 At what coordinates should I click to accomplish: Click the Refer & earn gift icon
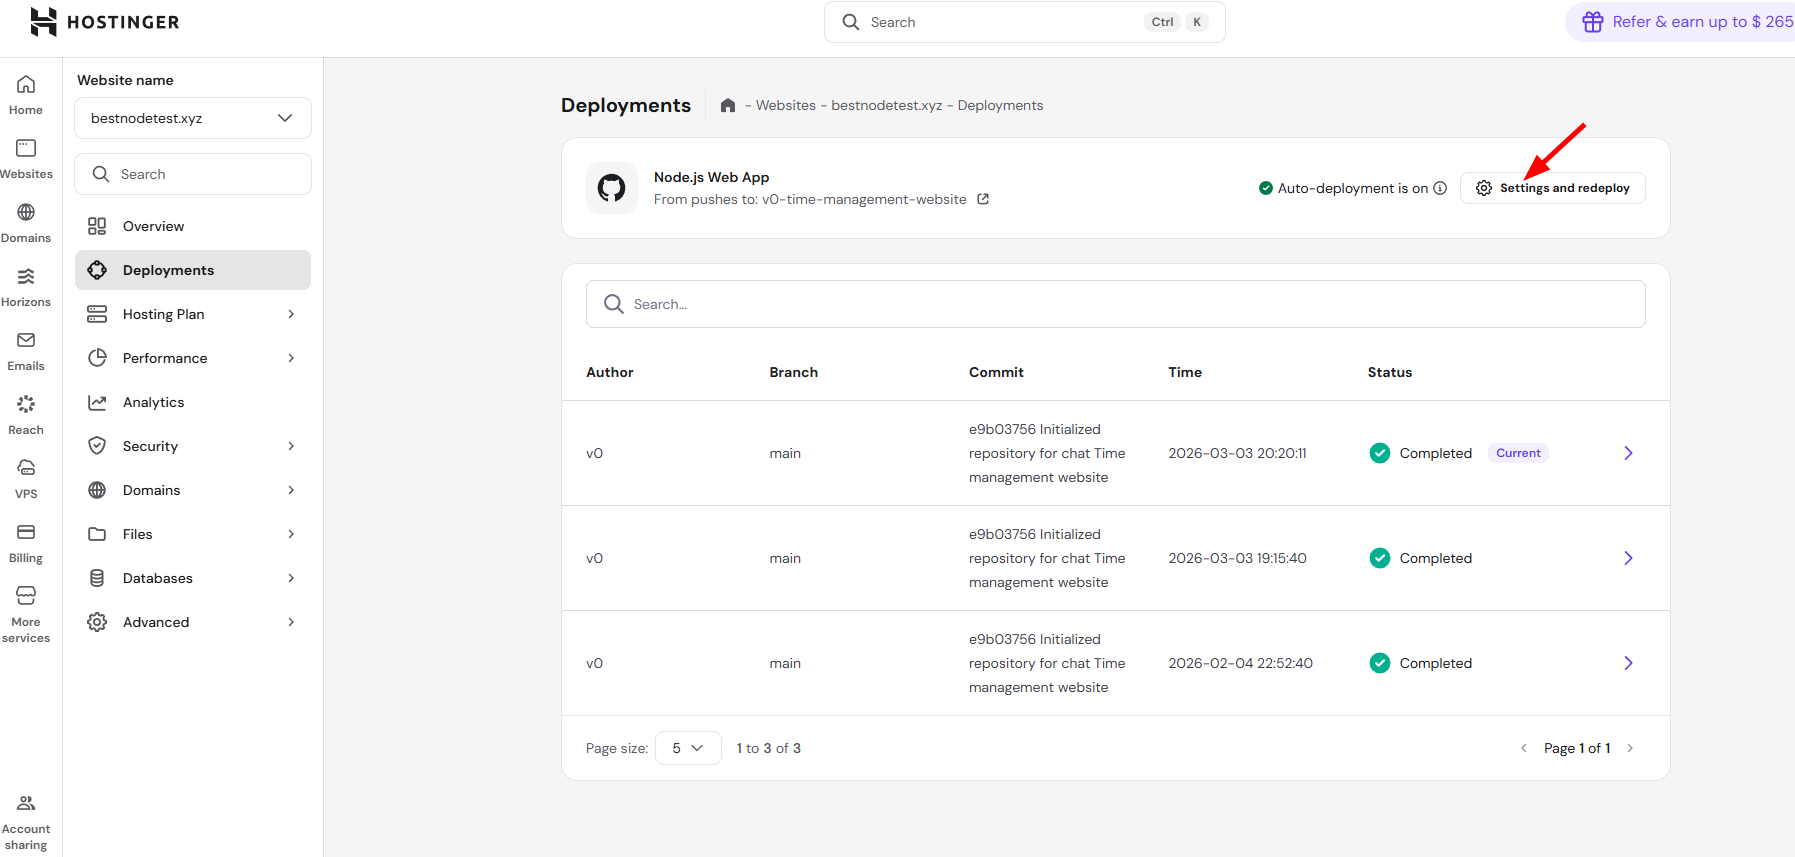click(x=1593, y=22)
